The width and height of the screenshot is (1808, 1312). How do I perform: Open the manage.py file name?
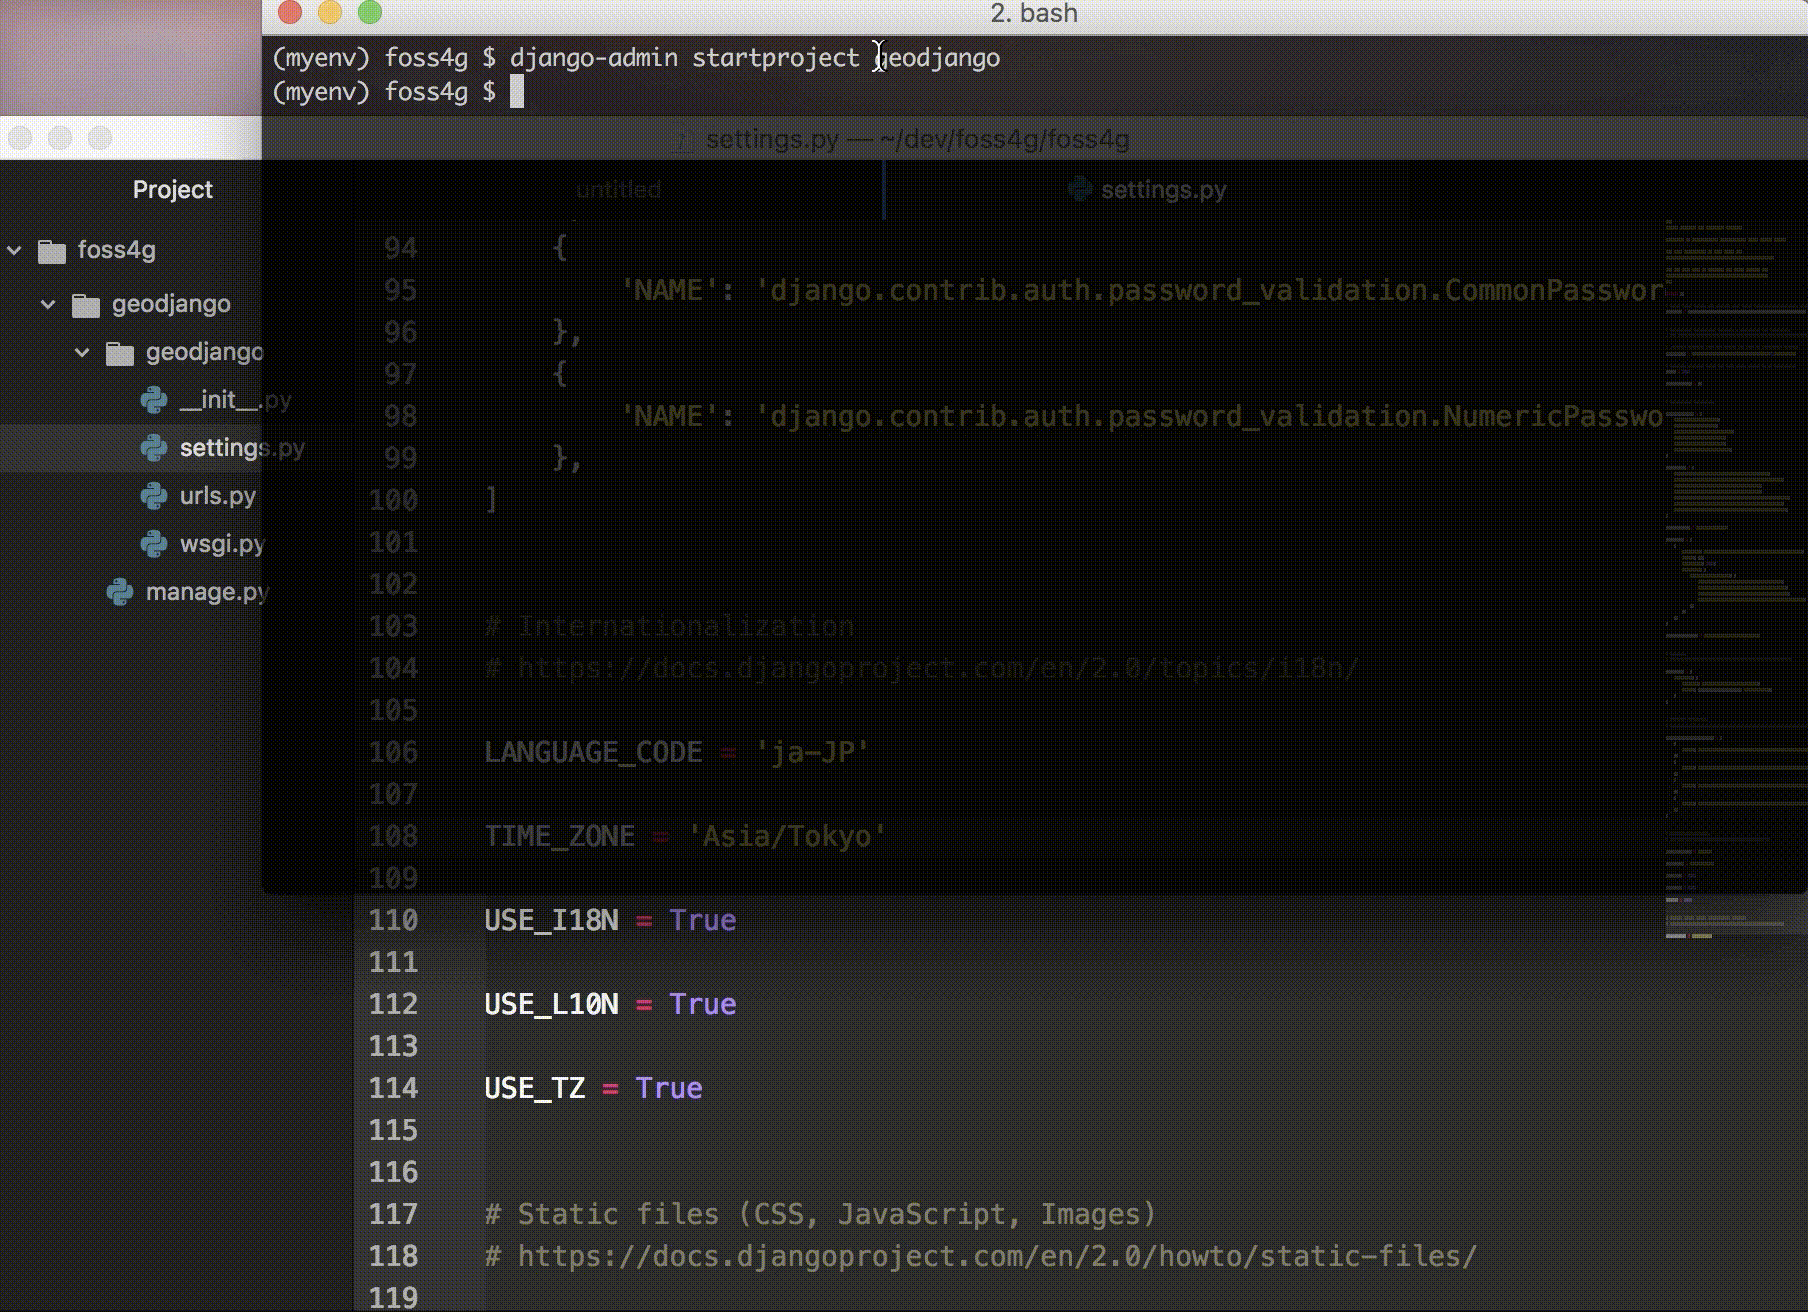(207, 592)
